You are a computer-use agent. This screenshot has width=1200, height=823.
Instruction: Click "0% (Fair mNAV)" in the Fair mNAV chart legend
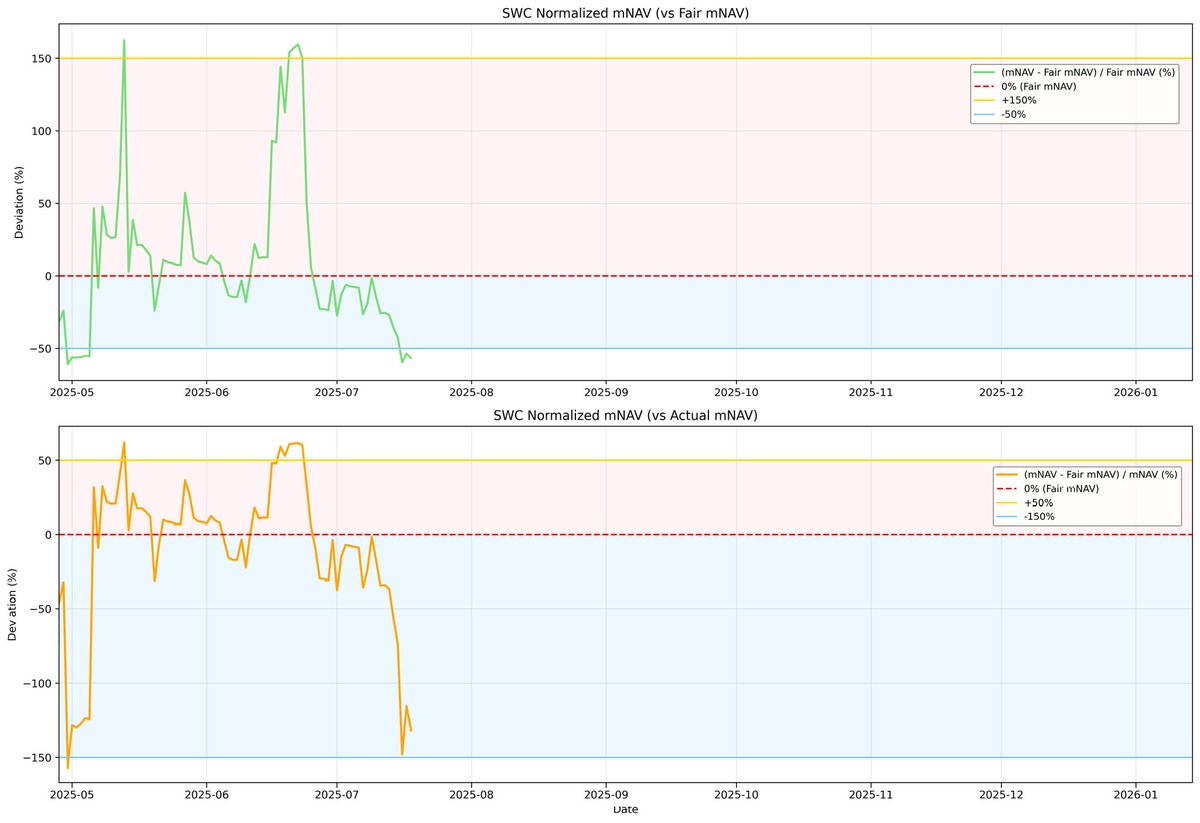(x=1038, y=86)
